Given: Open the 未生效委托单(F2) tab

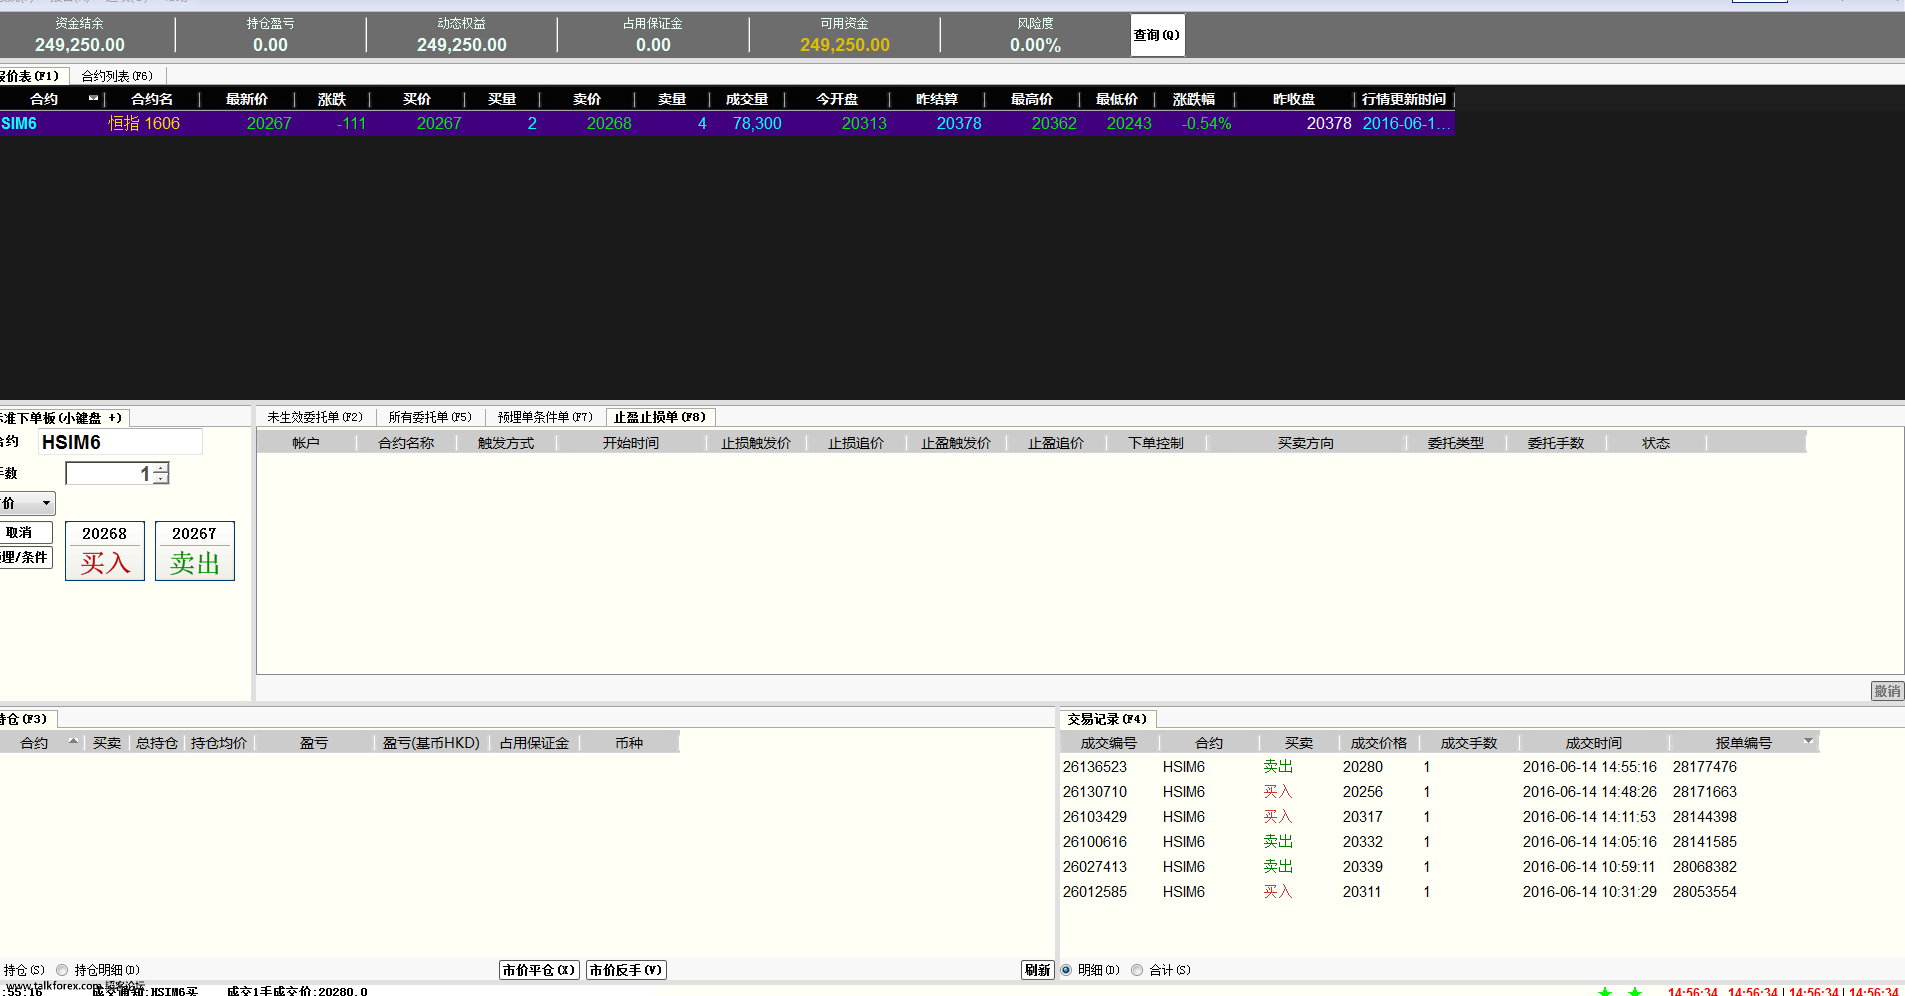Looking at the screenshot, I should [x=315, y=417].
